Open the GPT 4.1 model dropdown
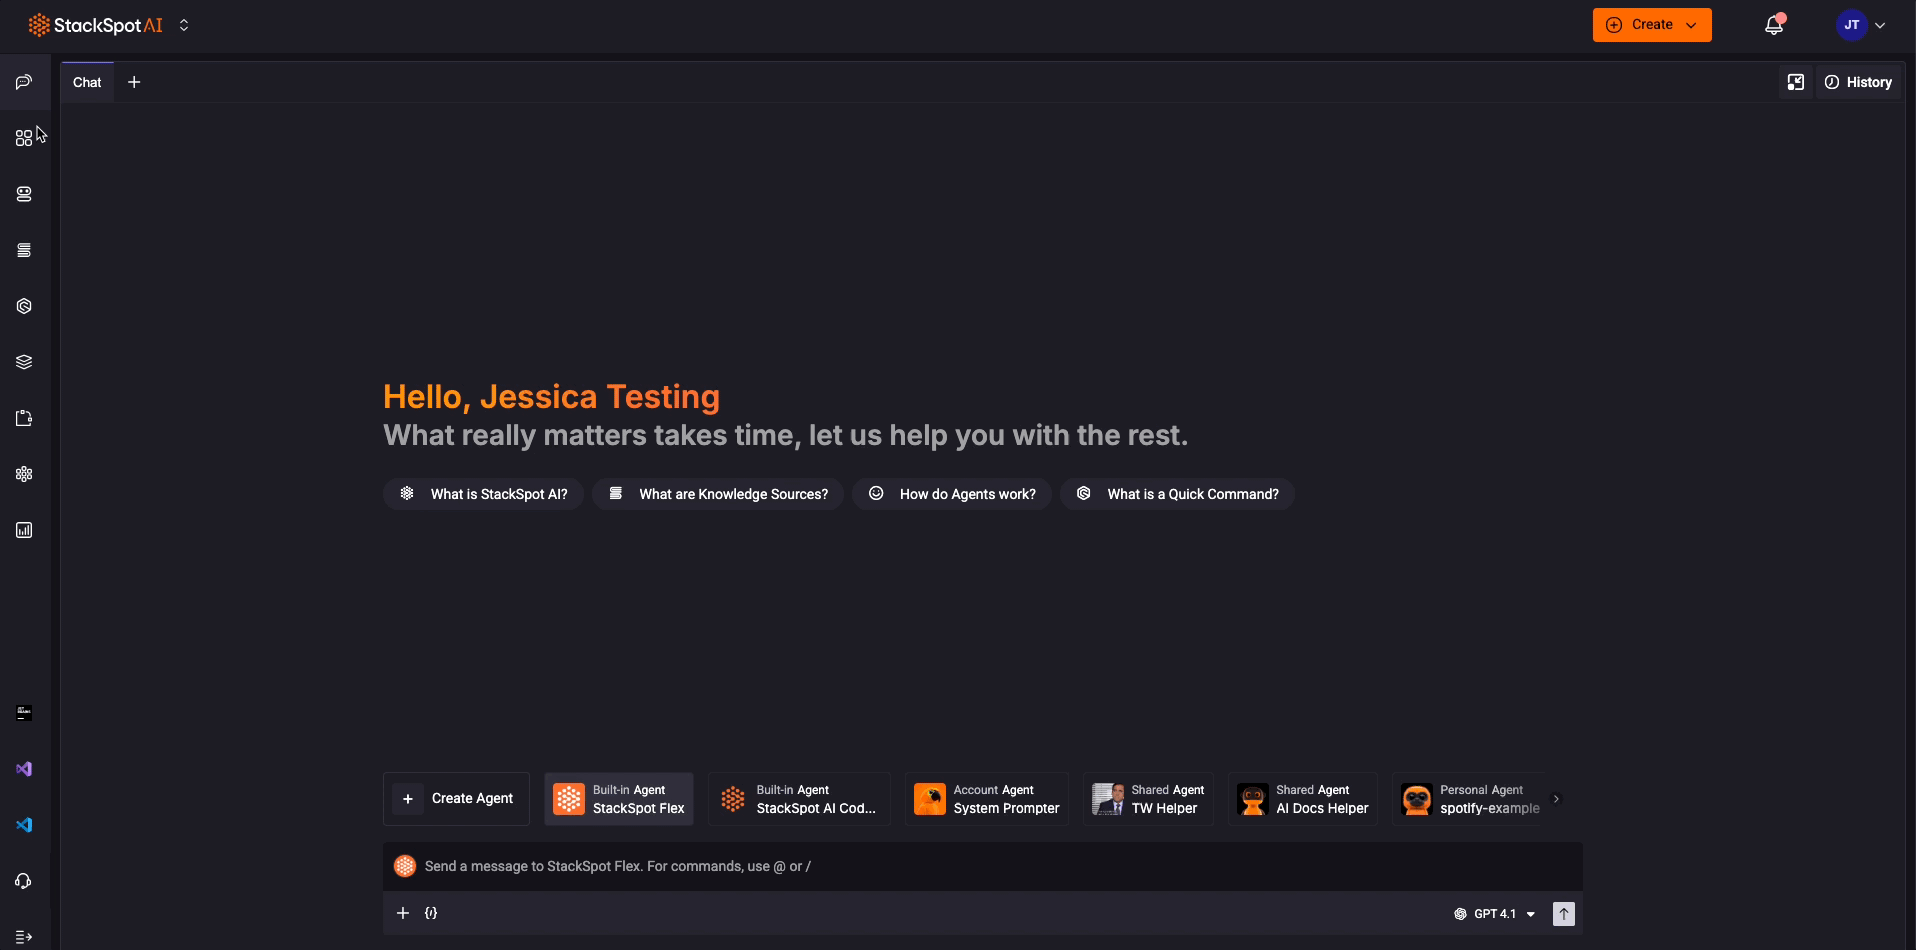This screenshot has height=950, width=1916. (1495, 913)
